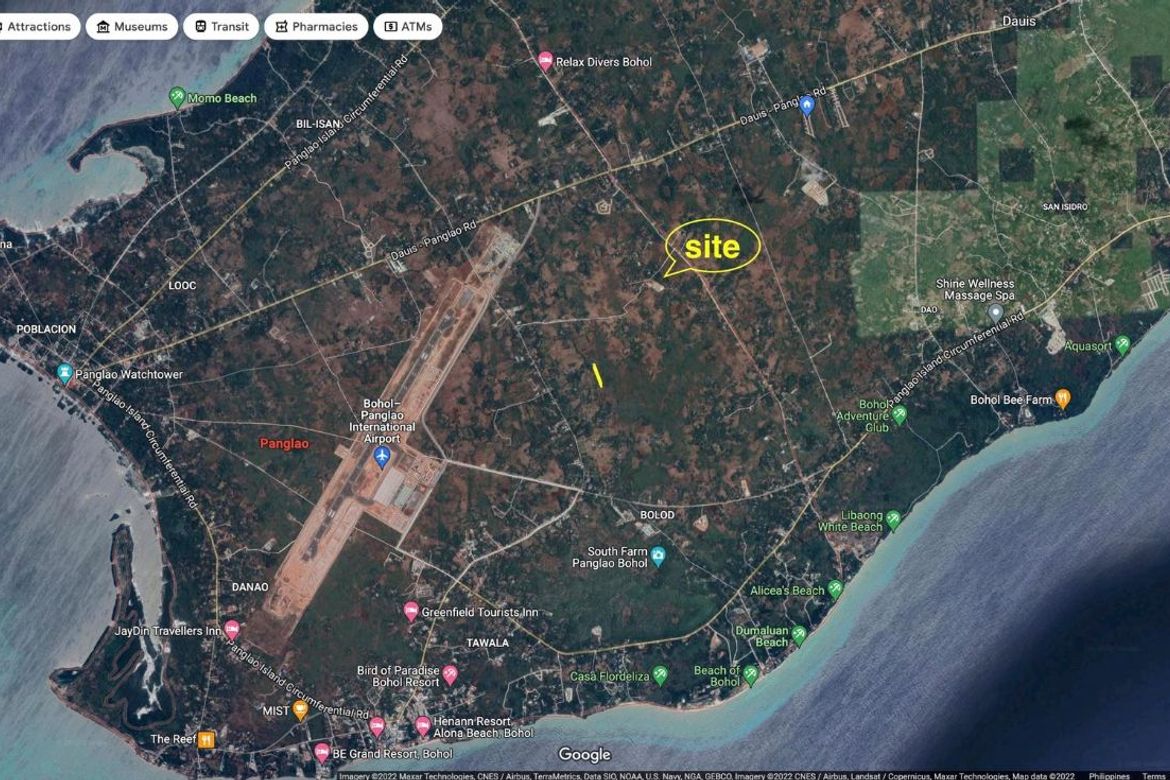
Task: Click the lodging pin left of Henann Resort
Action: pyautogui.click(x=377, y=726)
